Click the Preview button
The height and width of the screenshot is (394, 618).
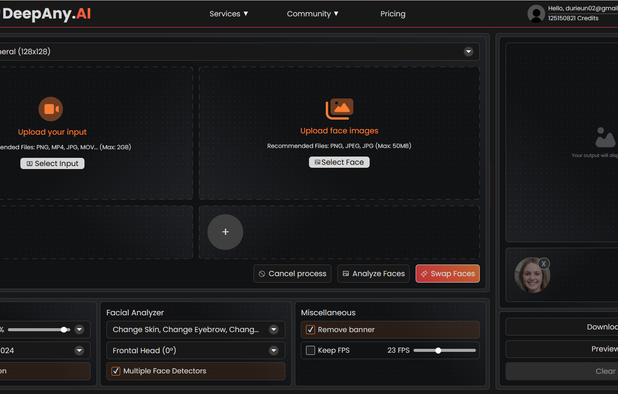click(562, 349)
